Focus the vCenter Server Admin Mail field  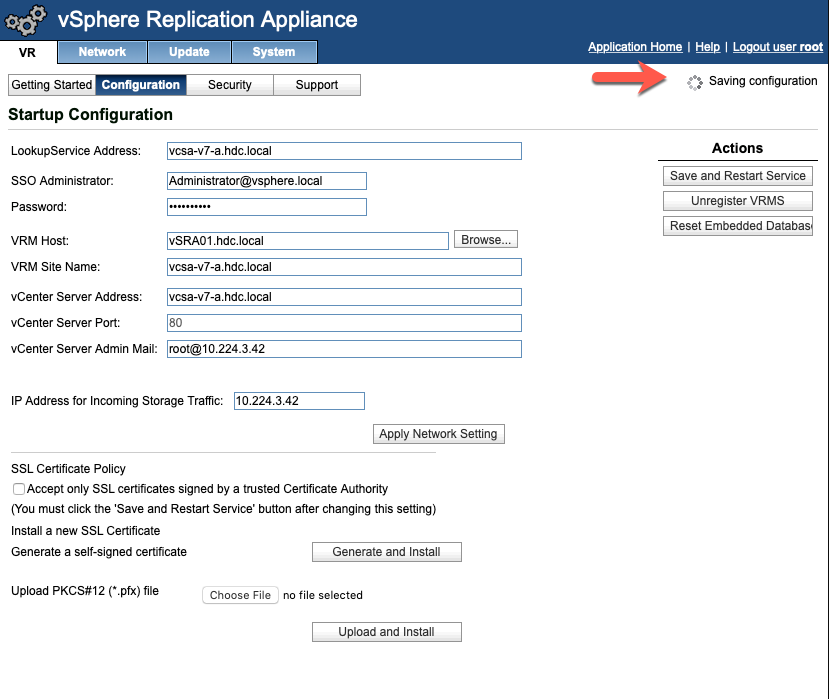tap(344, 348)
